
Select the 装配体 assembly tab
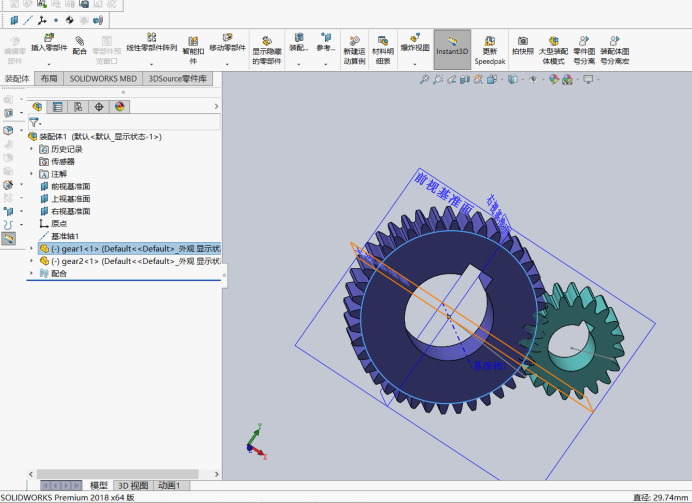(17, 79)
